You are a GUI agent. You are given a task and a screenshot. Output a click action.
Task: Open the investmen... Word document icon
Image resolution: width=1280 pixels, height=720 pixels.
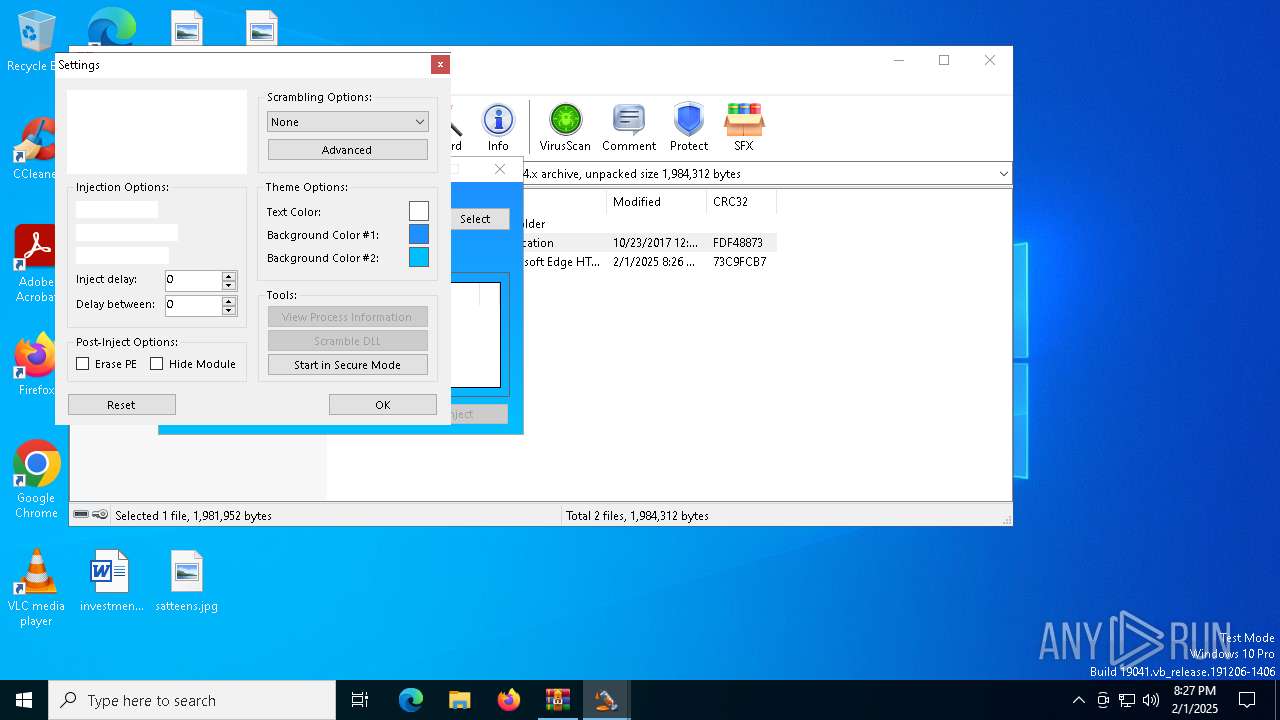pos(111,580)
